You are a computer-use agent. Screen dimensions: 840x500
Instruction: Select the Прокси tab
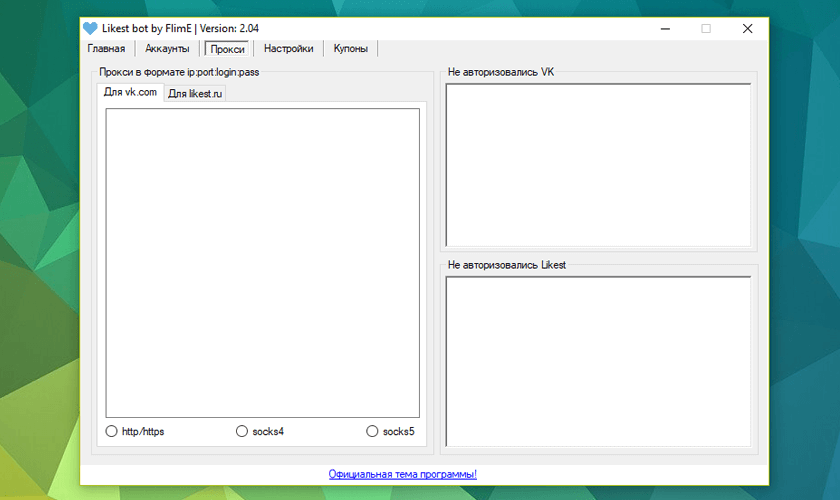(227, 49)
